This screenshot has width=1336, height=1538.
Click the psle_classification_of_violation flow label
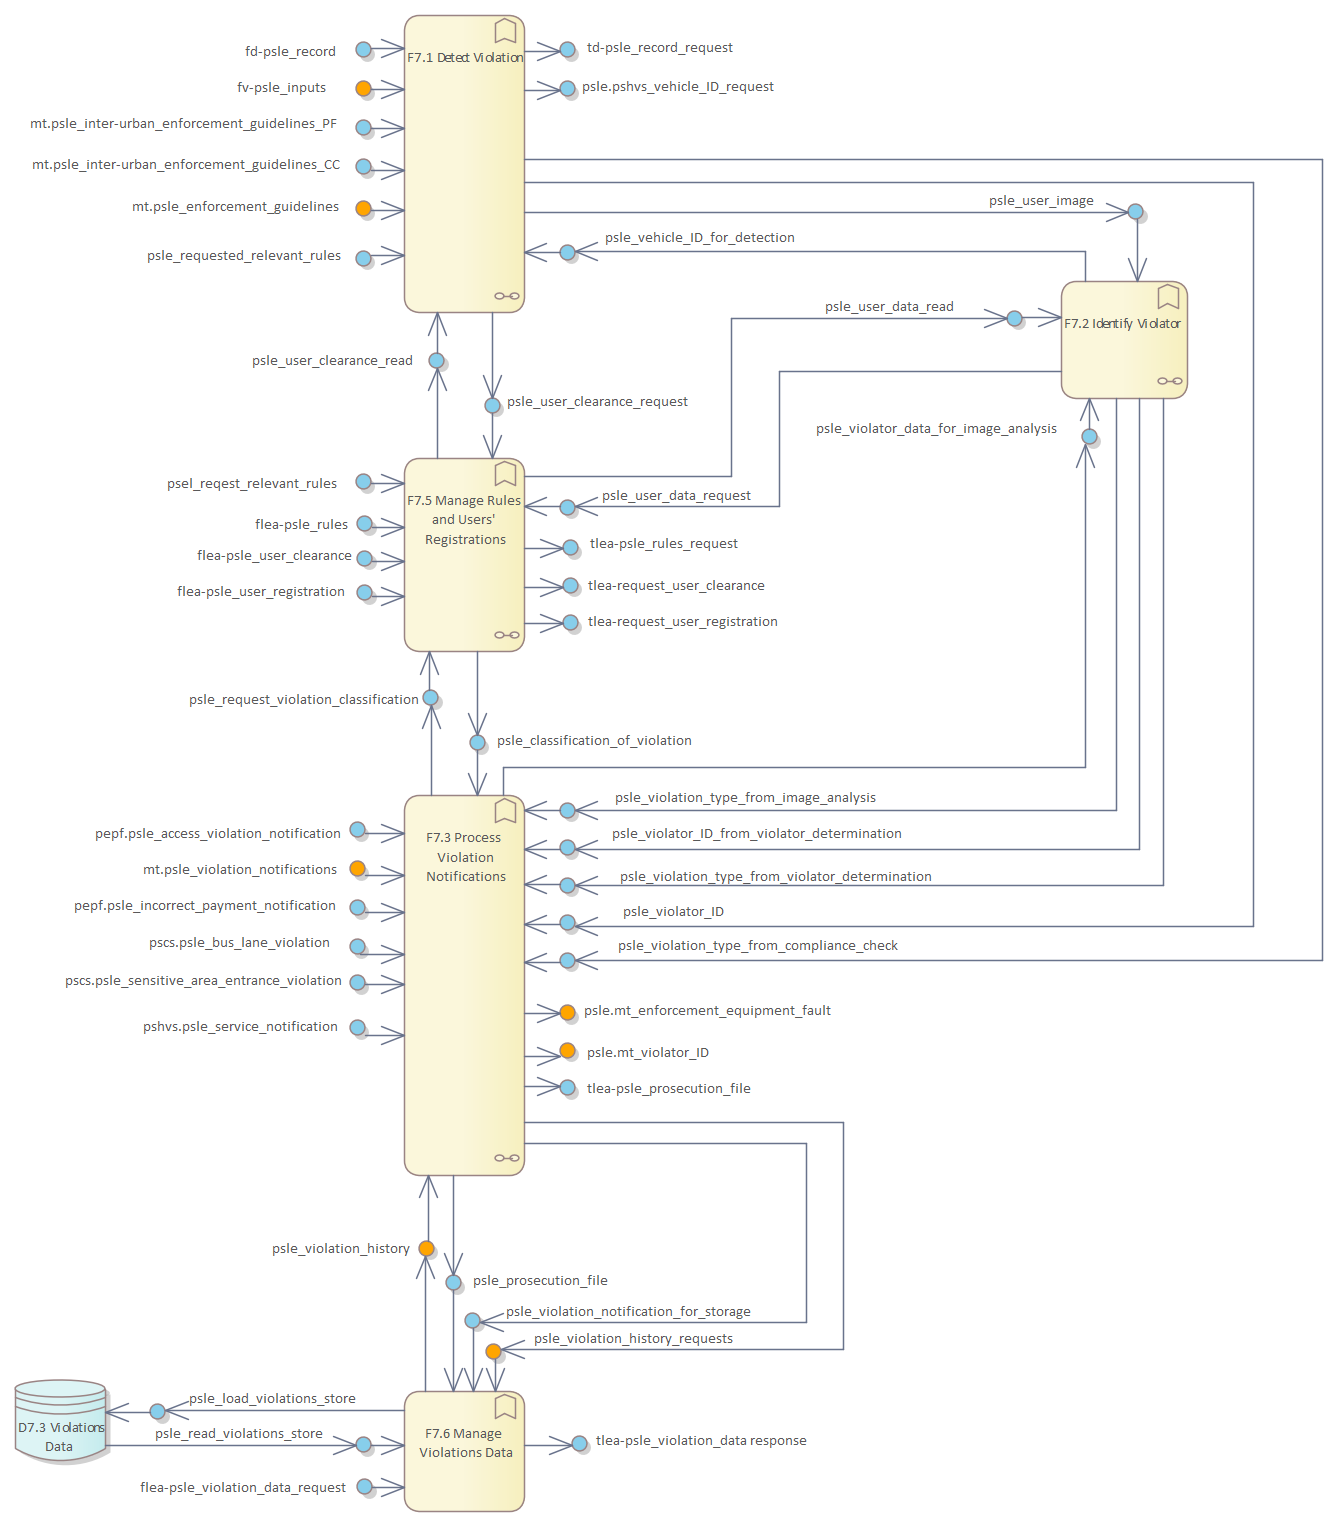[594, 740]
